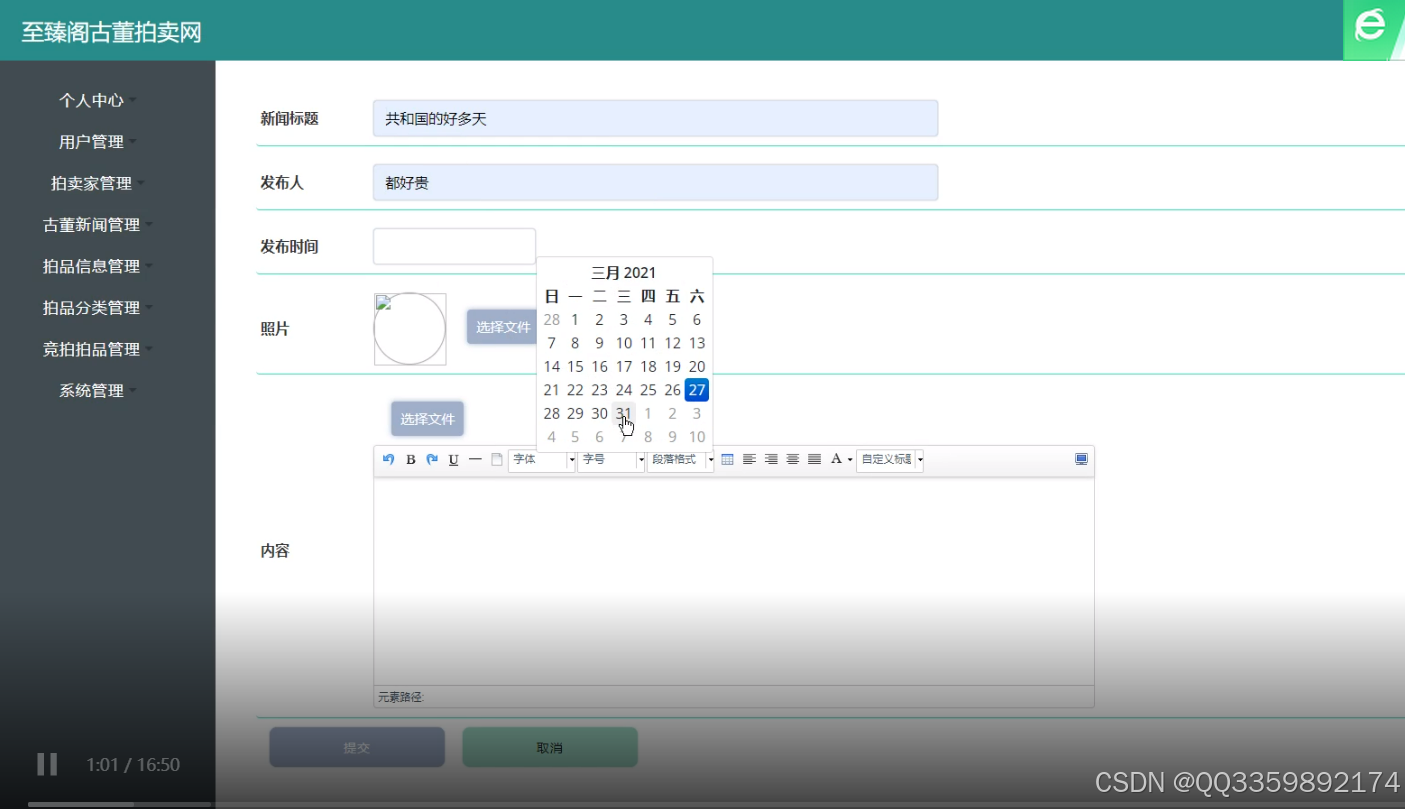The height and width of the screenshot is (809, 1405).
Task: Select date 12 in calendar
Action: click(673, 343)
